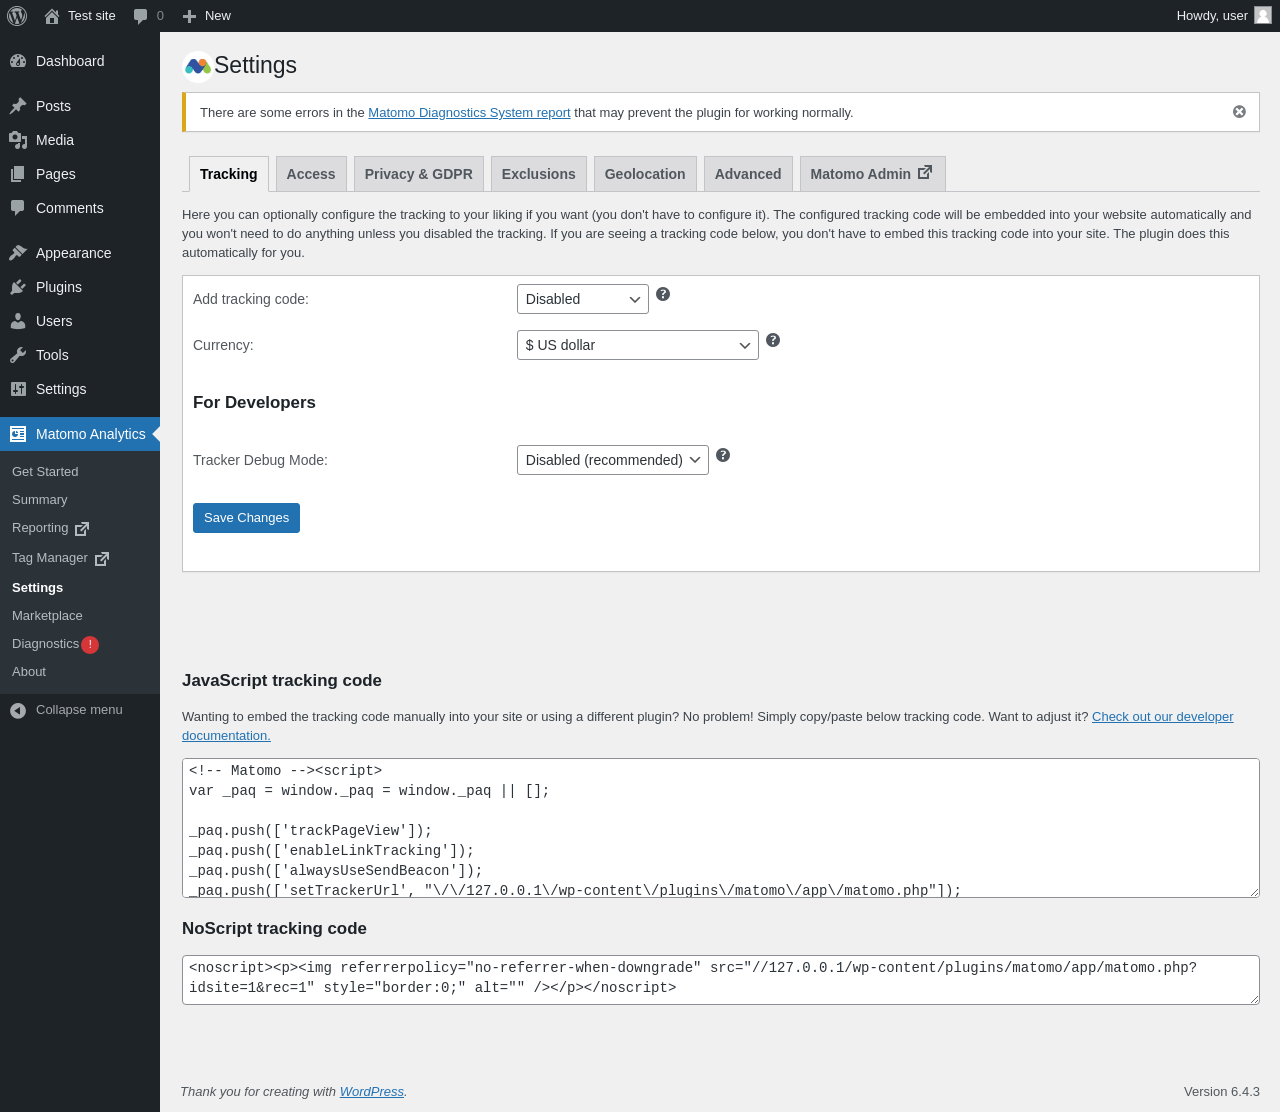The width and height of the screenshot is (1280, 1112).
Task: Open the Tools menu
Action: click(x=80, y=355)
